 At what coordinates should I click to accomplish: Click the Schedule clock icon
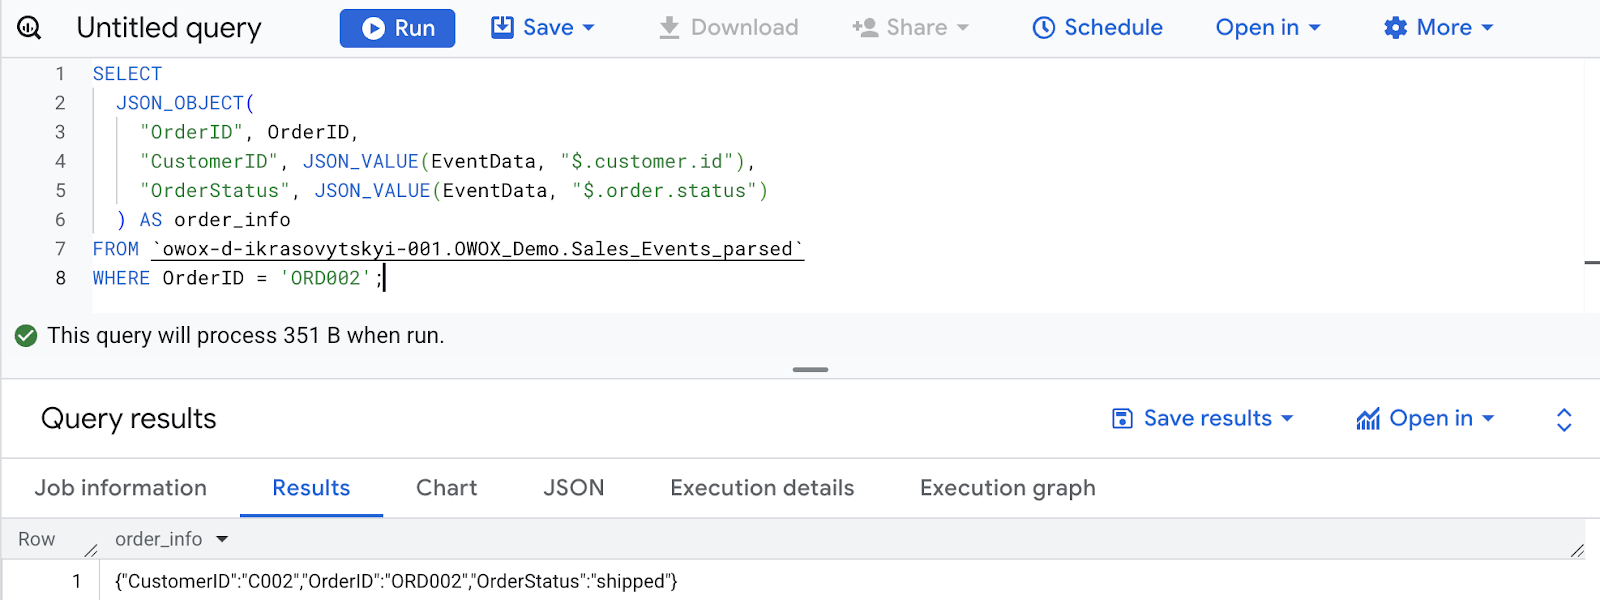click(x=1044, y=28)
